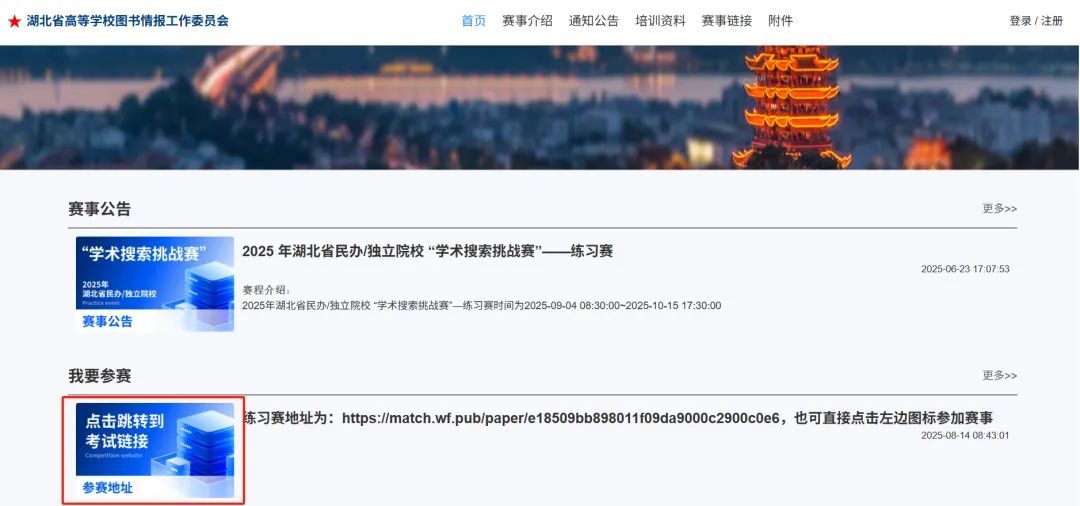Open the 赛事链接 navigation item
This screenshot has height=506, width=1080.
(x=726, y=21)
